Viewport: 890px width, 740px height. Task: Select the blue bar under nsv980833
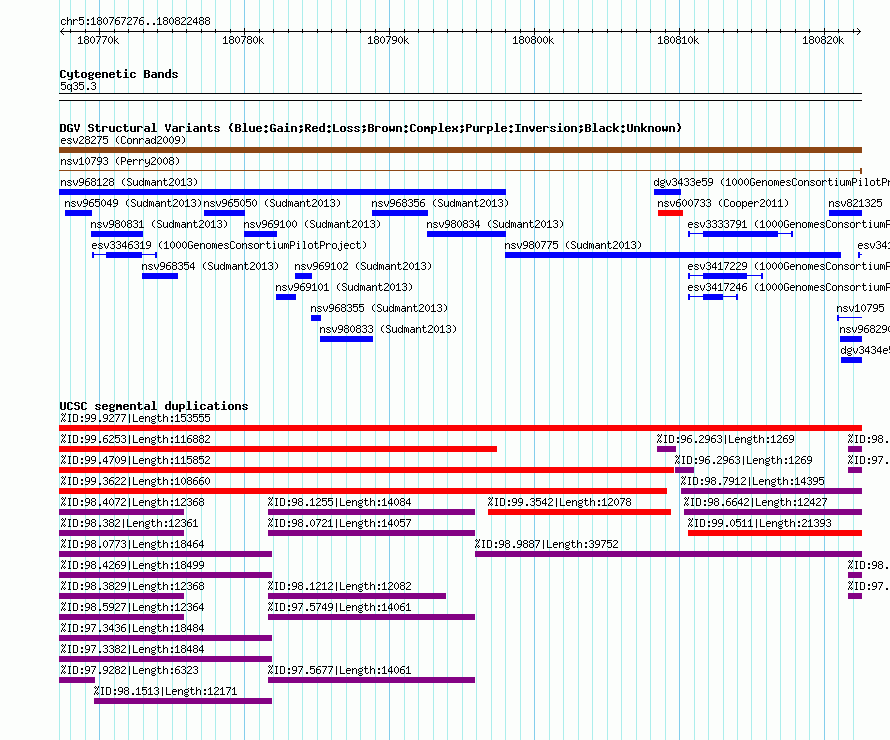tap(346, 339)
